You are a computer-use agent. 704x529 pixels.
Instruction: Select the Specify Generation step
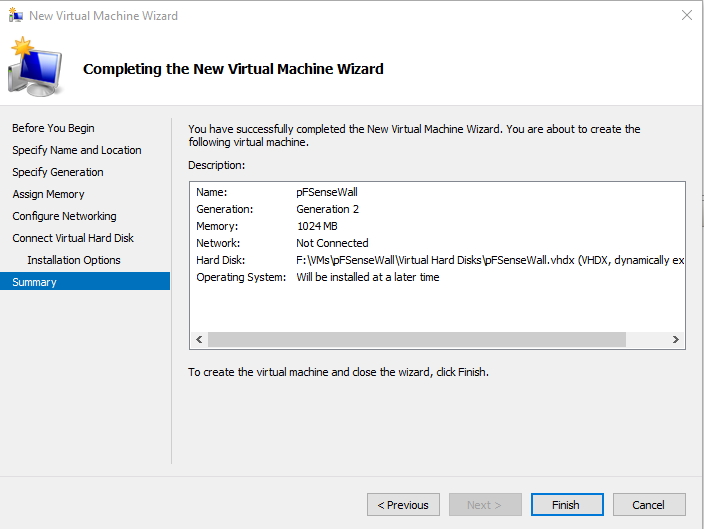pyautogui.click(x=57, y=172)
